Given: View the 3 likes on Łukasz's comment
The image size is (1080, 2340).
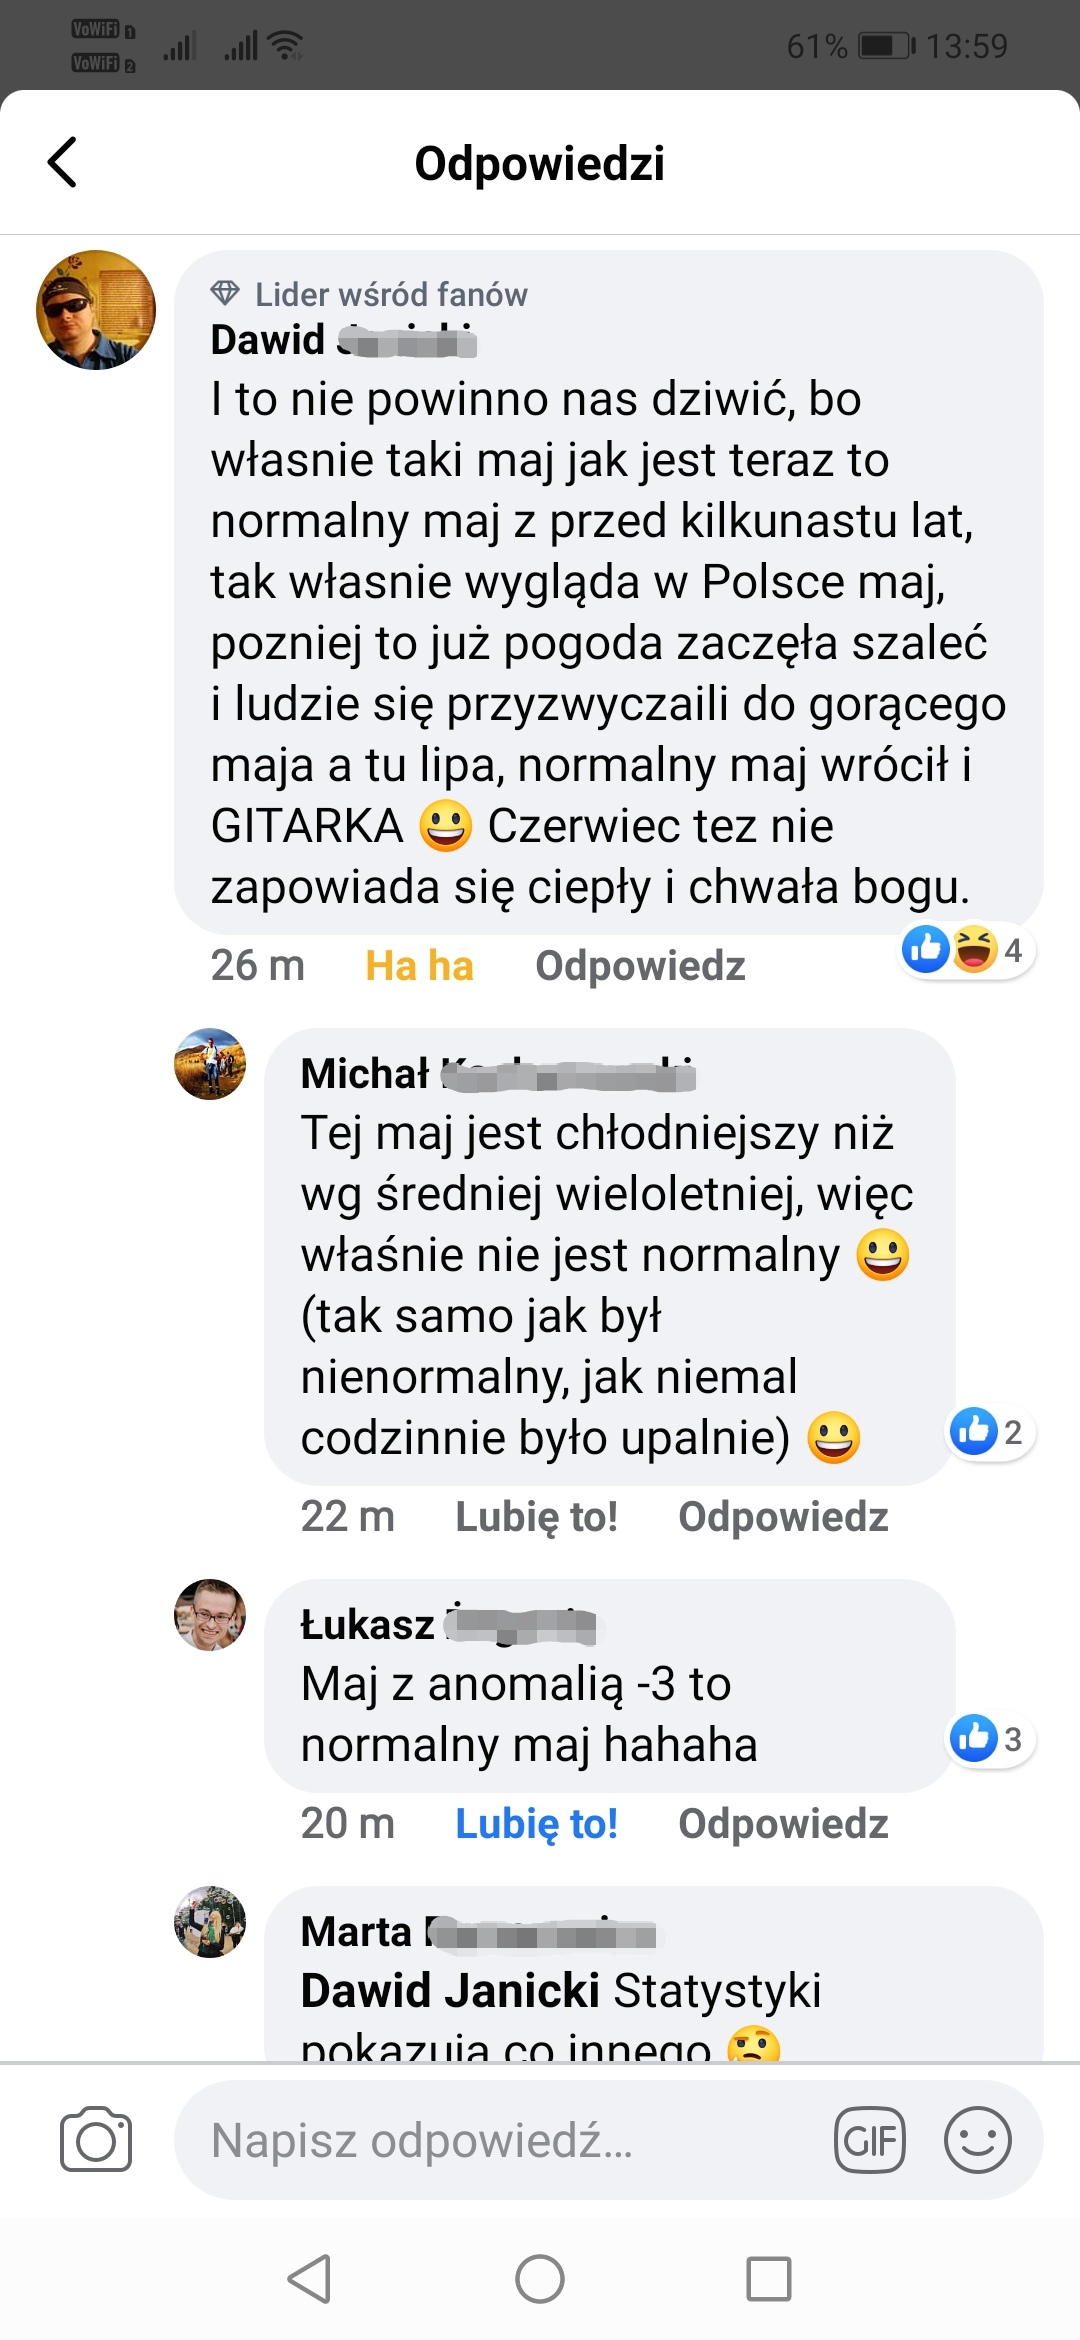Looking at the screenshot, I should click(990, 1739).
